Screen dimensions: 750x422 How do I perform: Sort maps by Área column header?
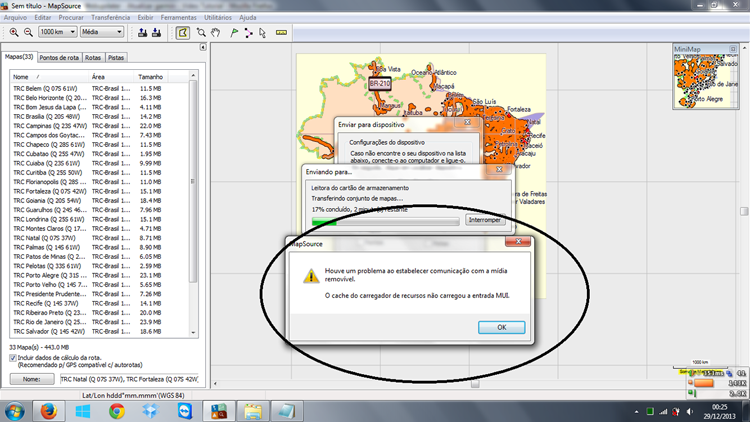click(x=111, y=77)
